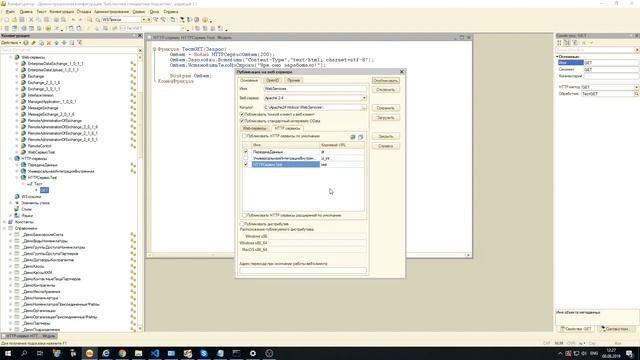640x360 pixels.
Task: Click the Опубликовать button
Action: tap(385, 80)
